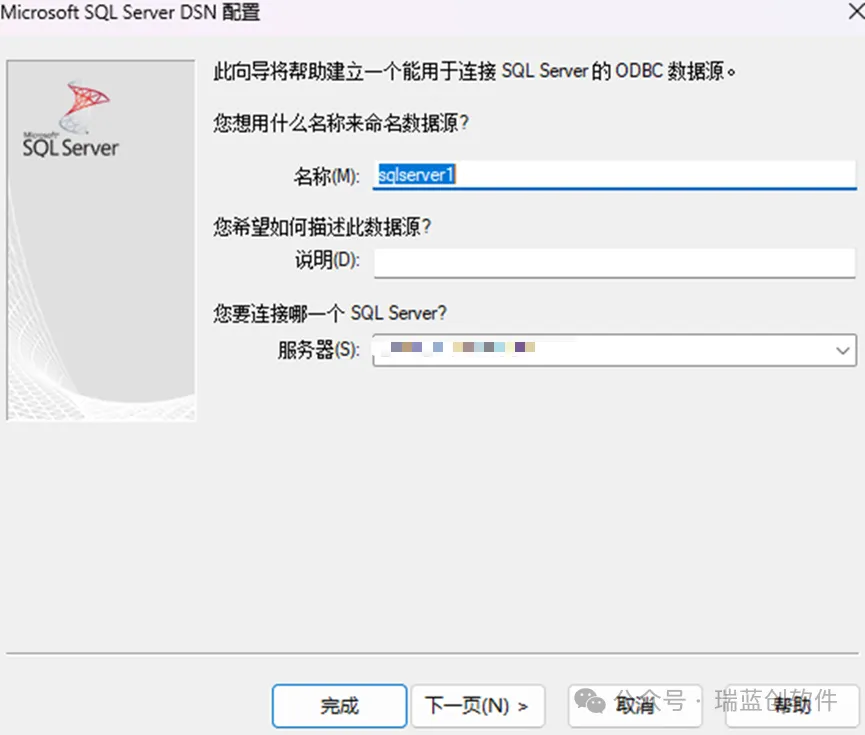Click the 服务器(S) server name box
The image size is (865, 735).
600,350
